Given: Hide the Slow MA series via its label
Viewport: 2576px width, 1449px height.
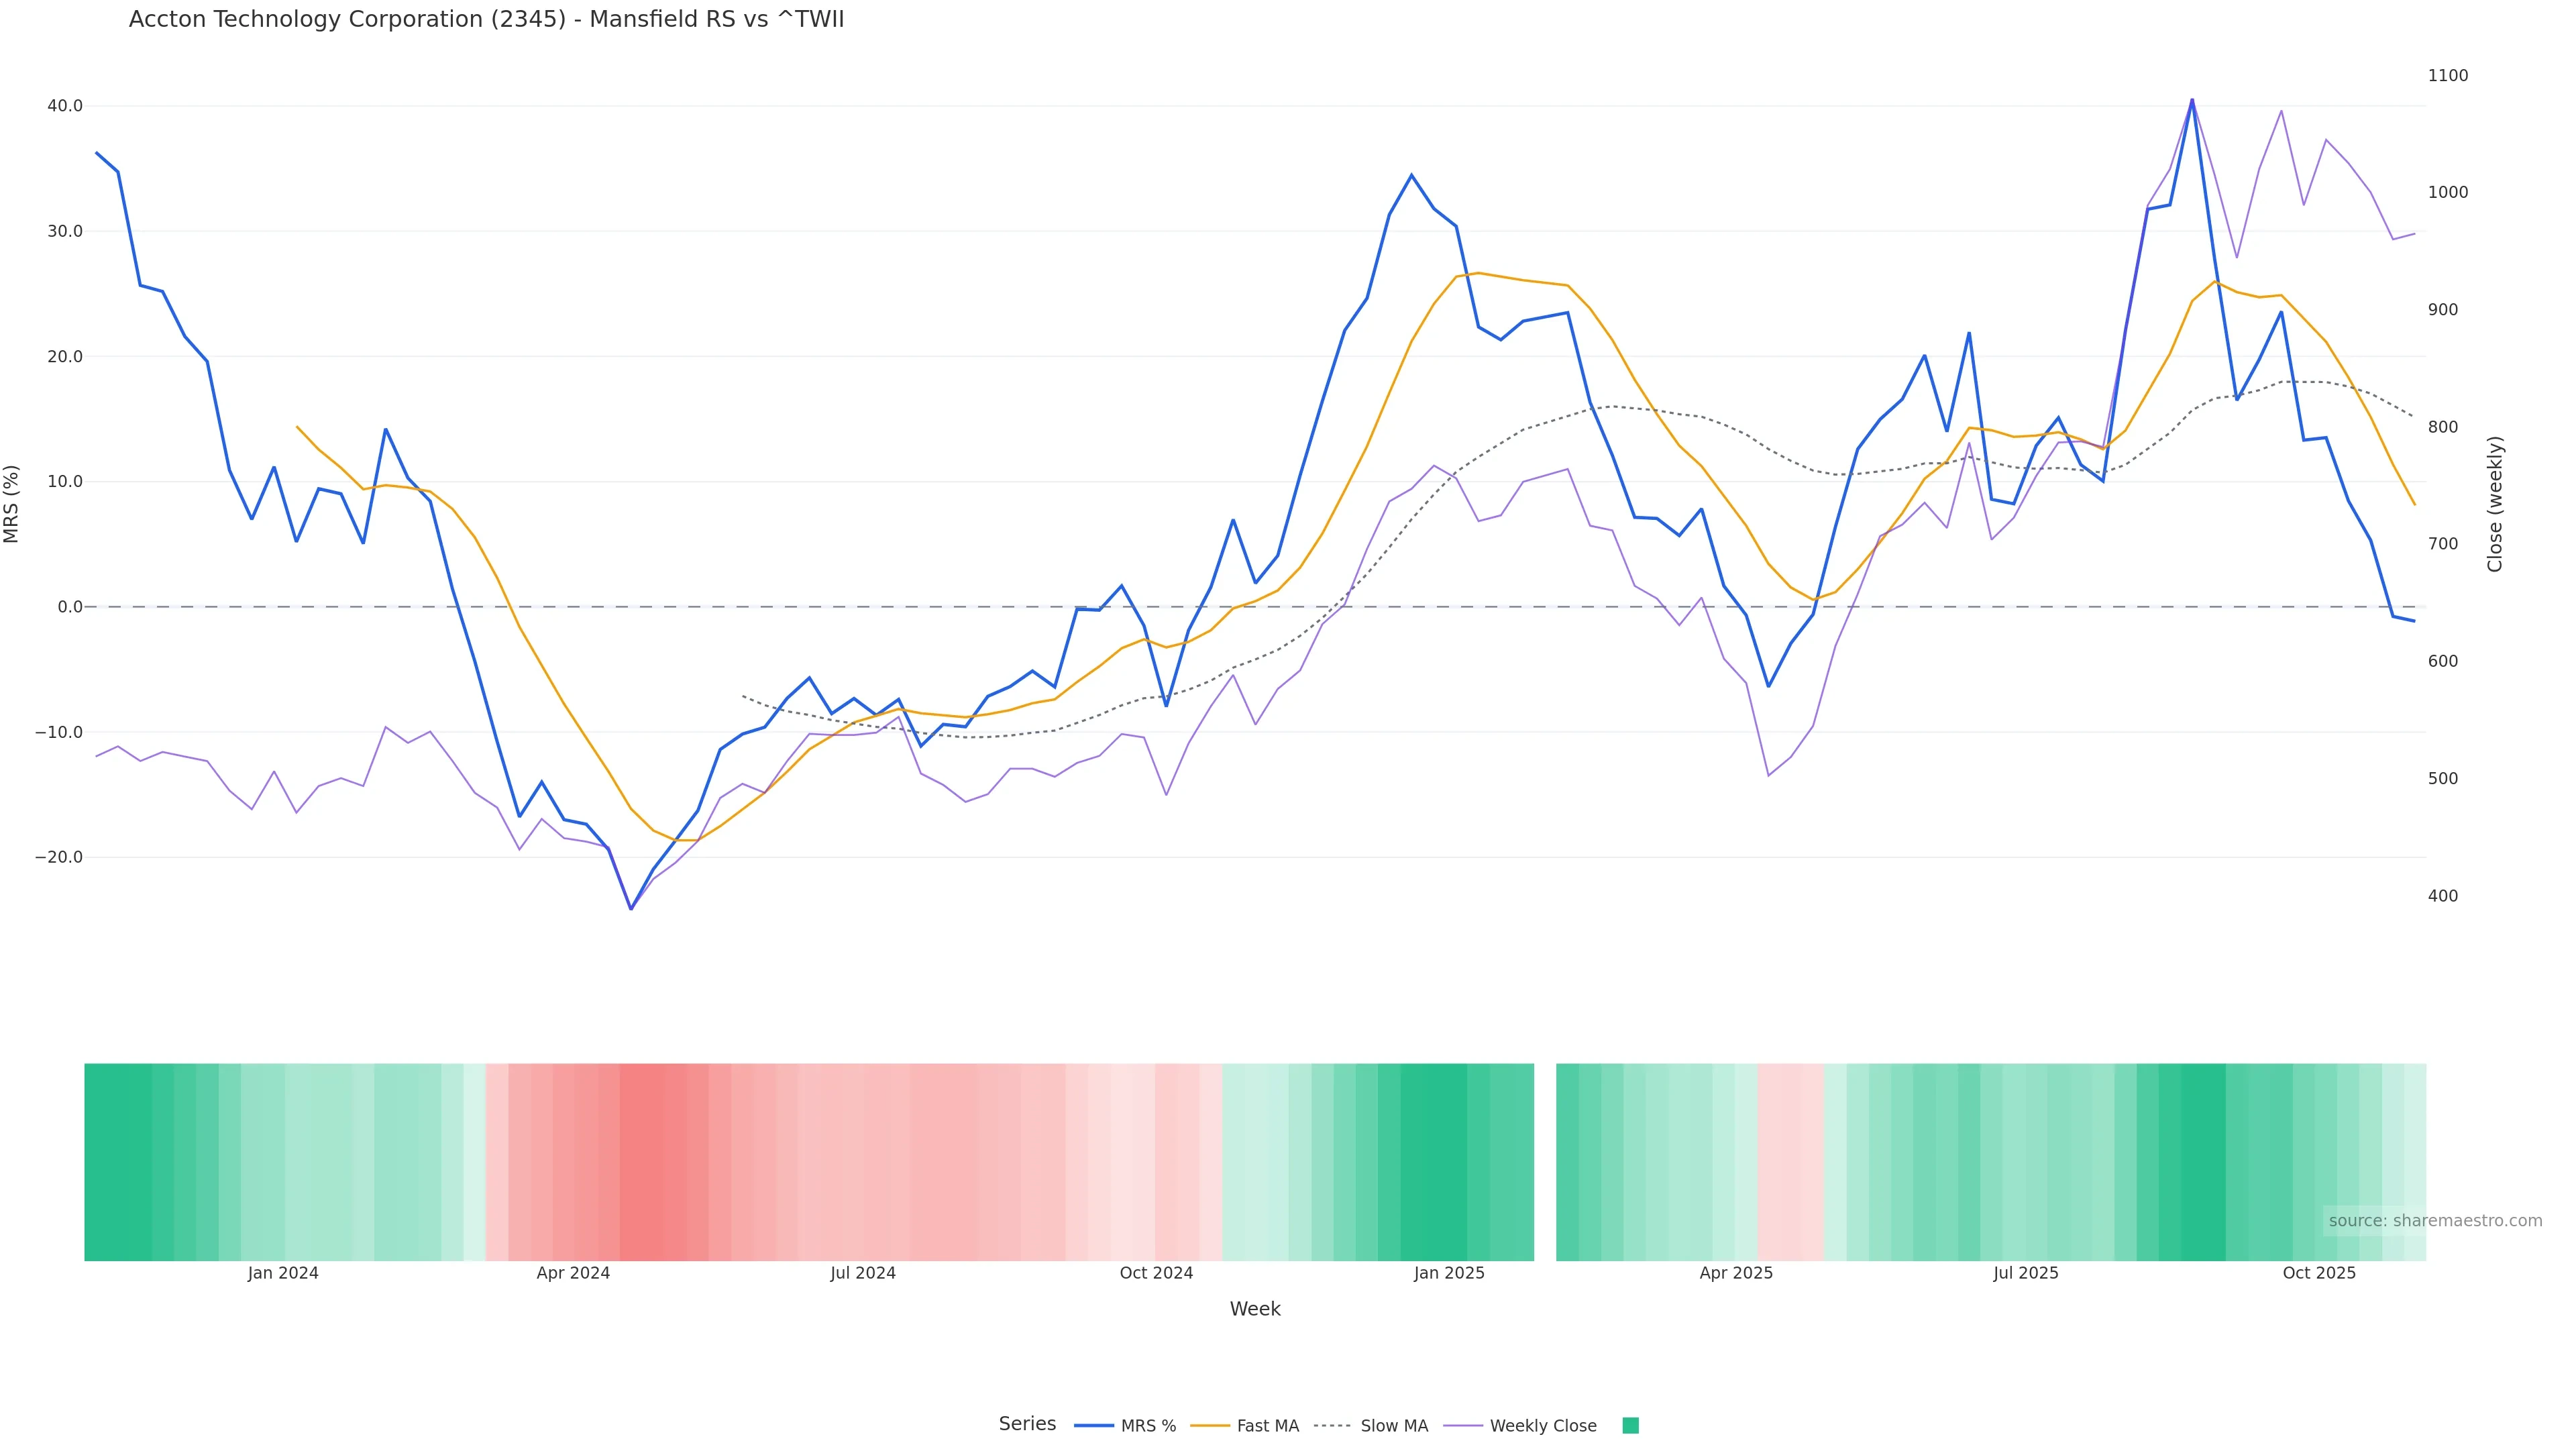Looking at the screenshot, I should (x=1394, y=1426).
